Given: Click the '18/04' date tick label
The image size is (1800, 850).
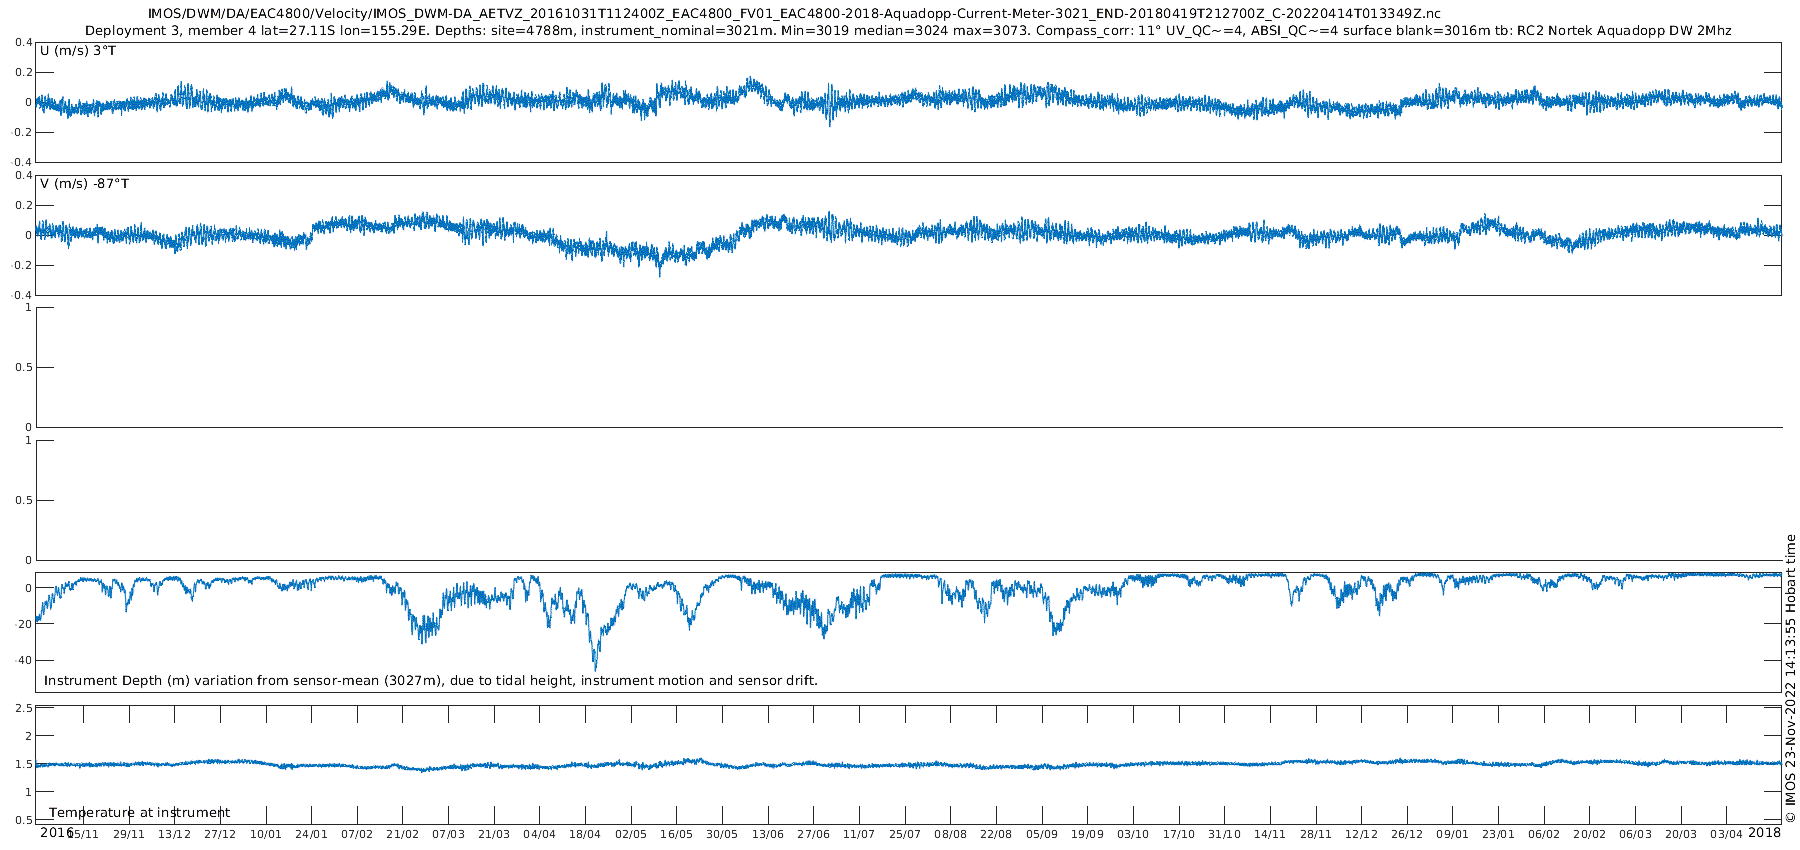Looking at the screenshot, I should click(x=585, y=834).
